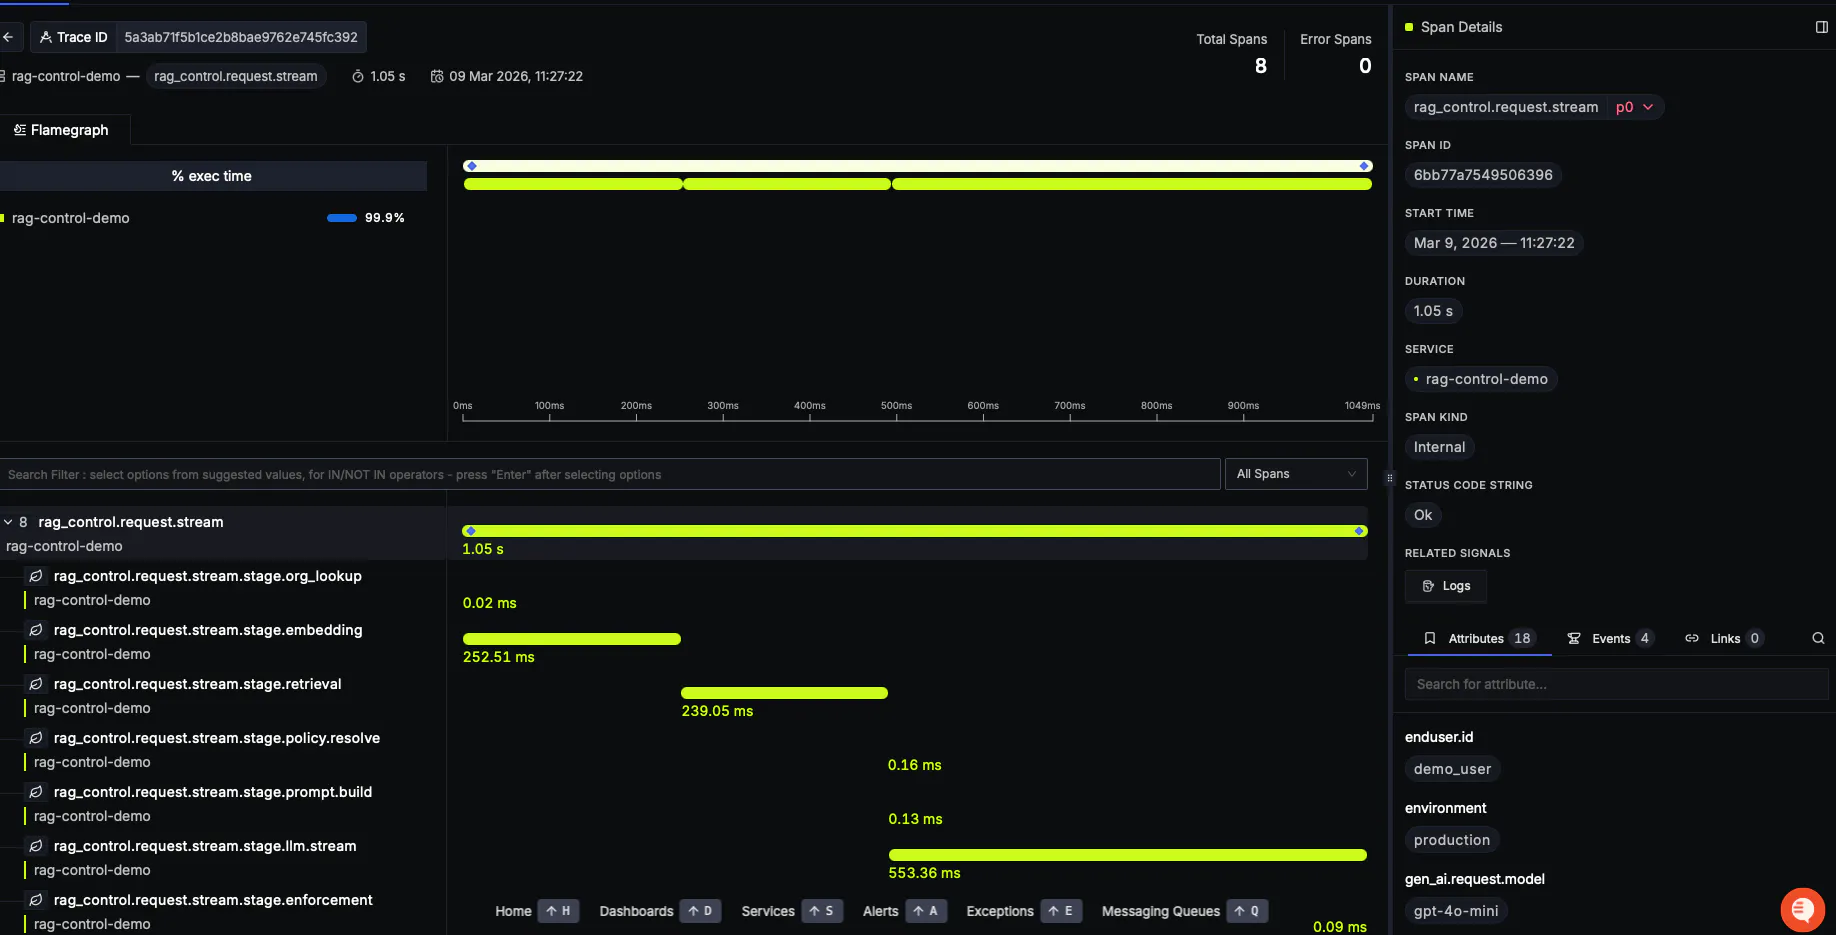Open the chat support bubble
The width and height of the screenshot is (1836, 935).
[1803, 909]
